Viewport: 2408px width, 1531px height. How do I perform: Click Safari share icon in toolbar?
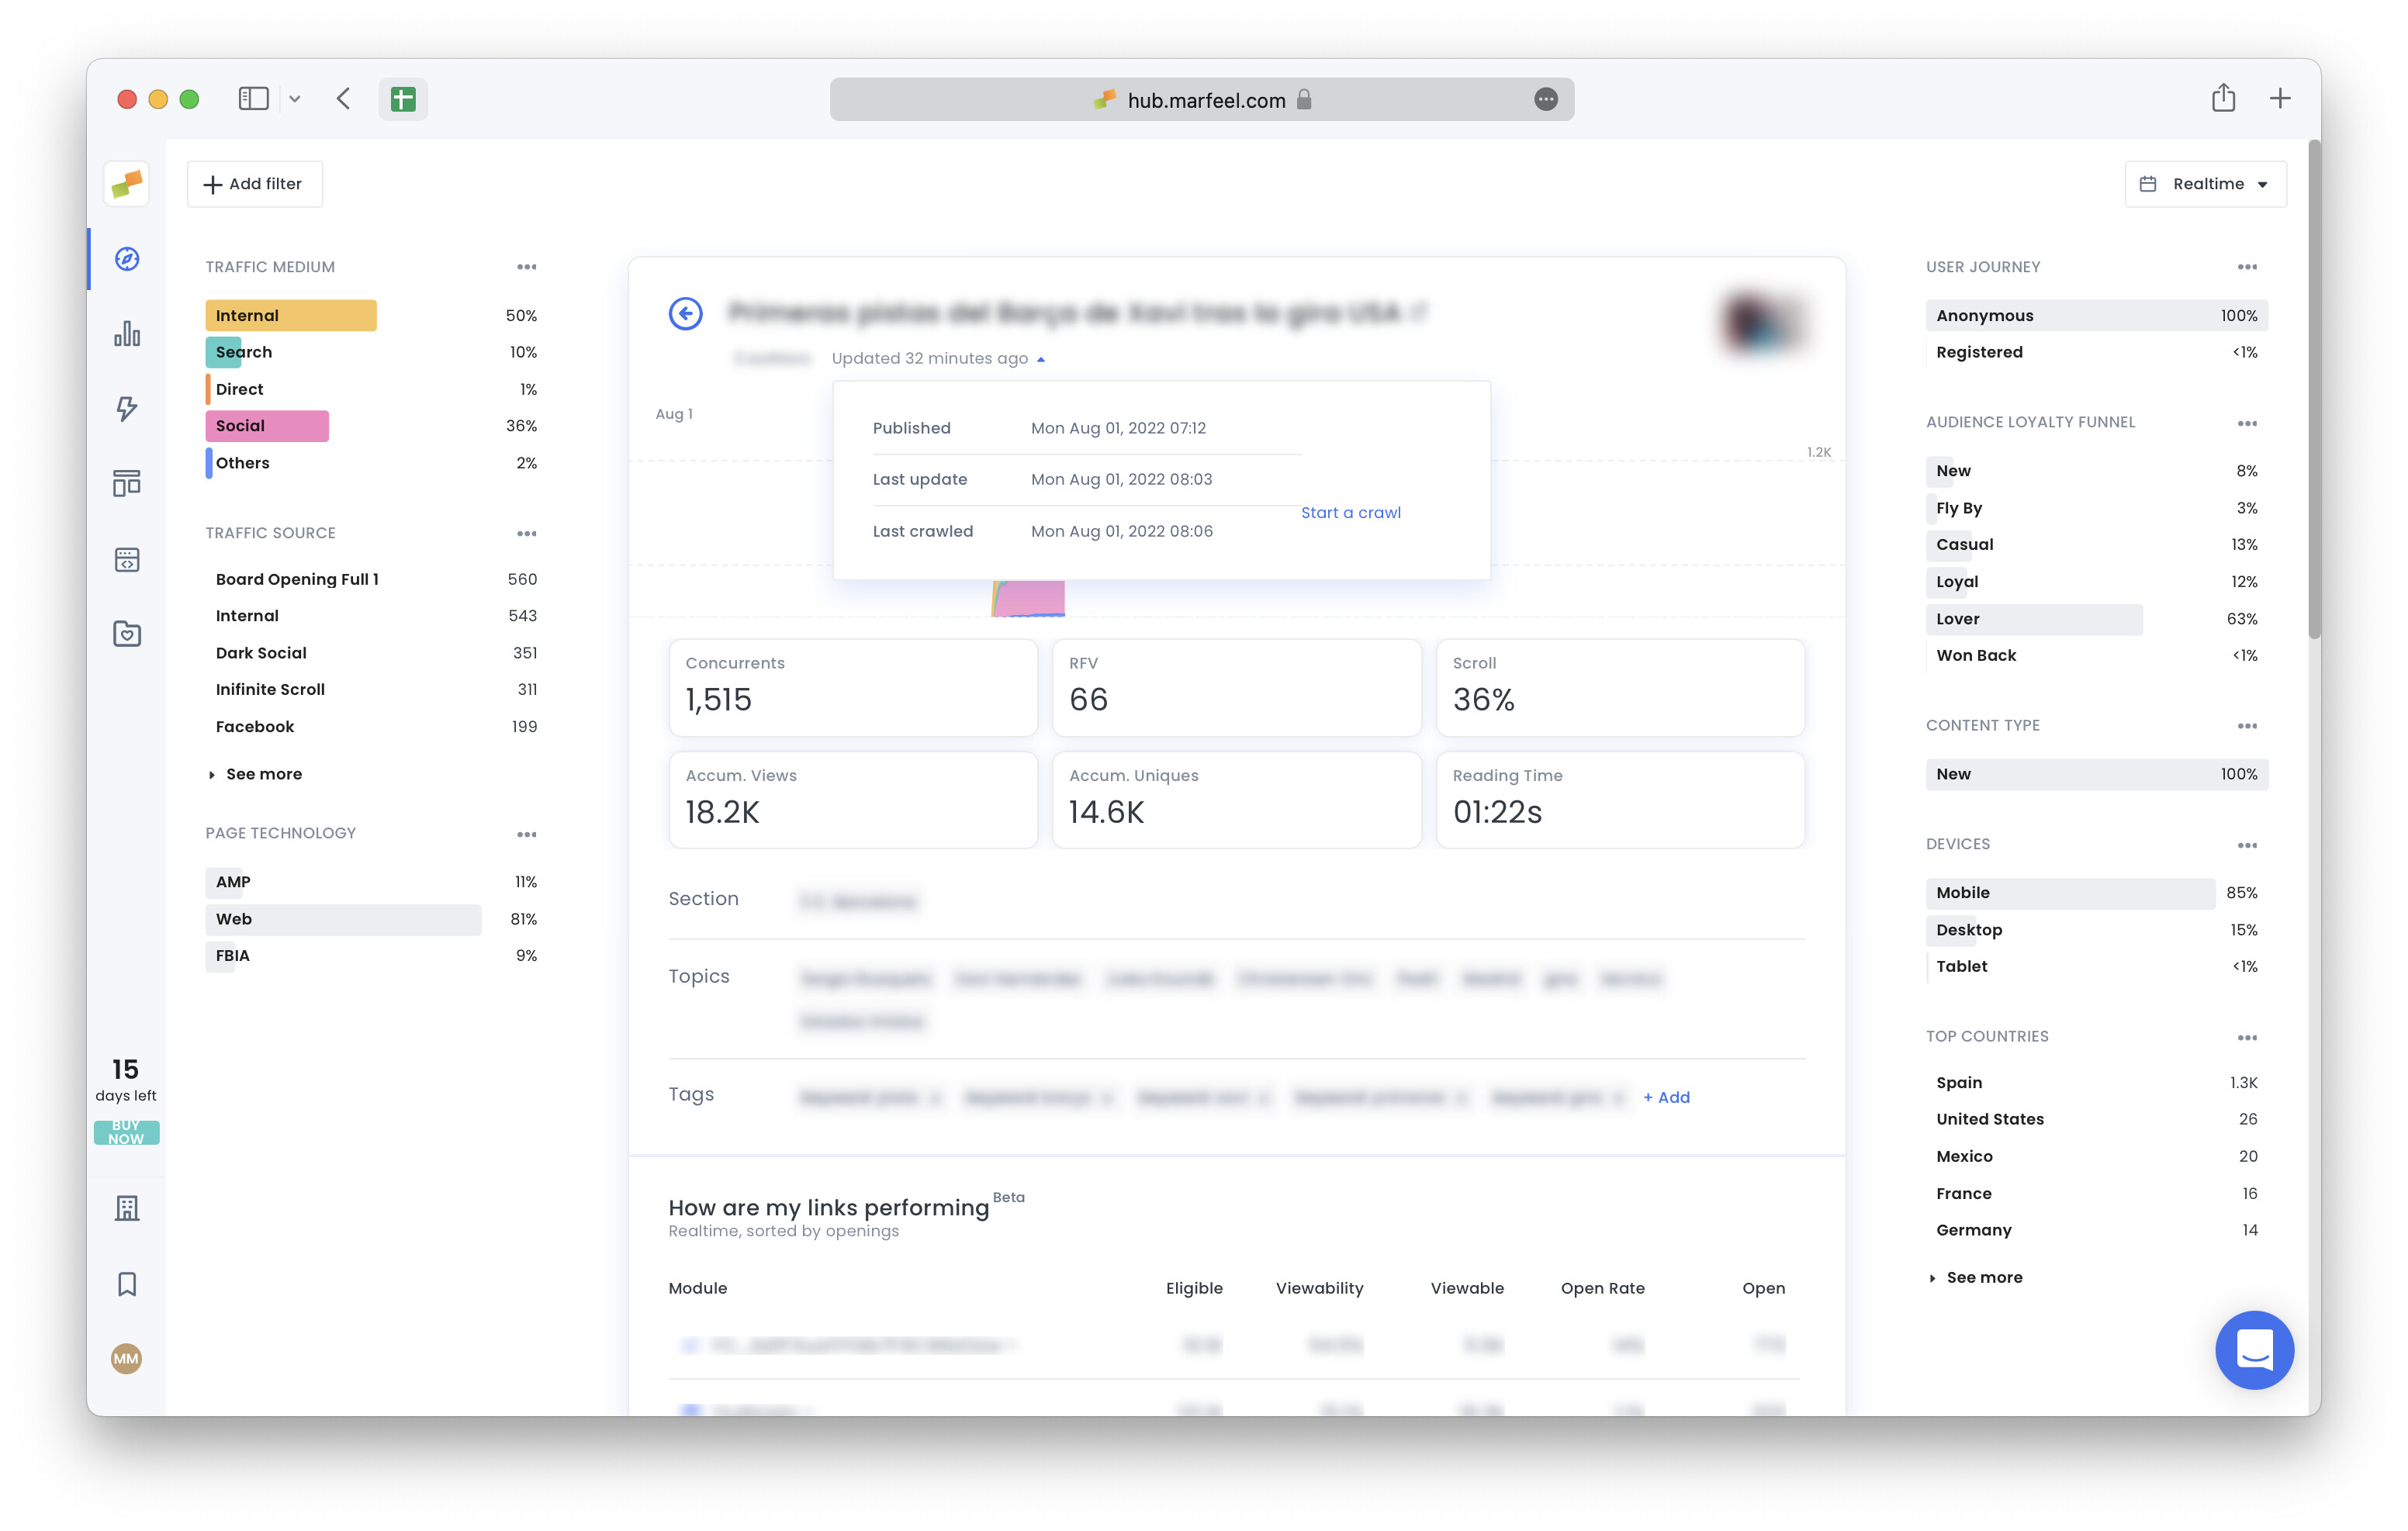(2223, 98)
